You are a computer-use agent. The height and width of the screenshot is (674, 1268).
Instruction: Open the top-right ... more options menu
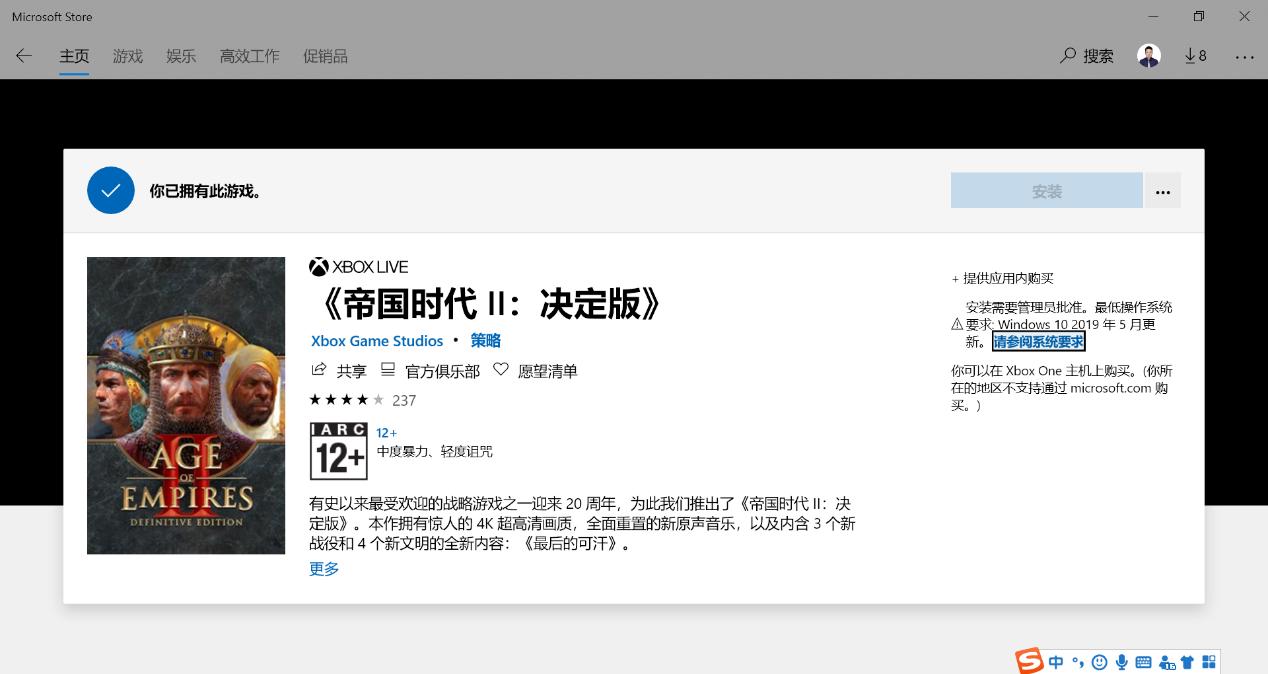(1245, 56)
